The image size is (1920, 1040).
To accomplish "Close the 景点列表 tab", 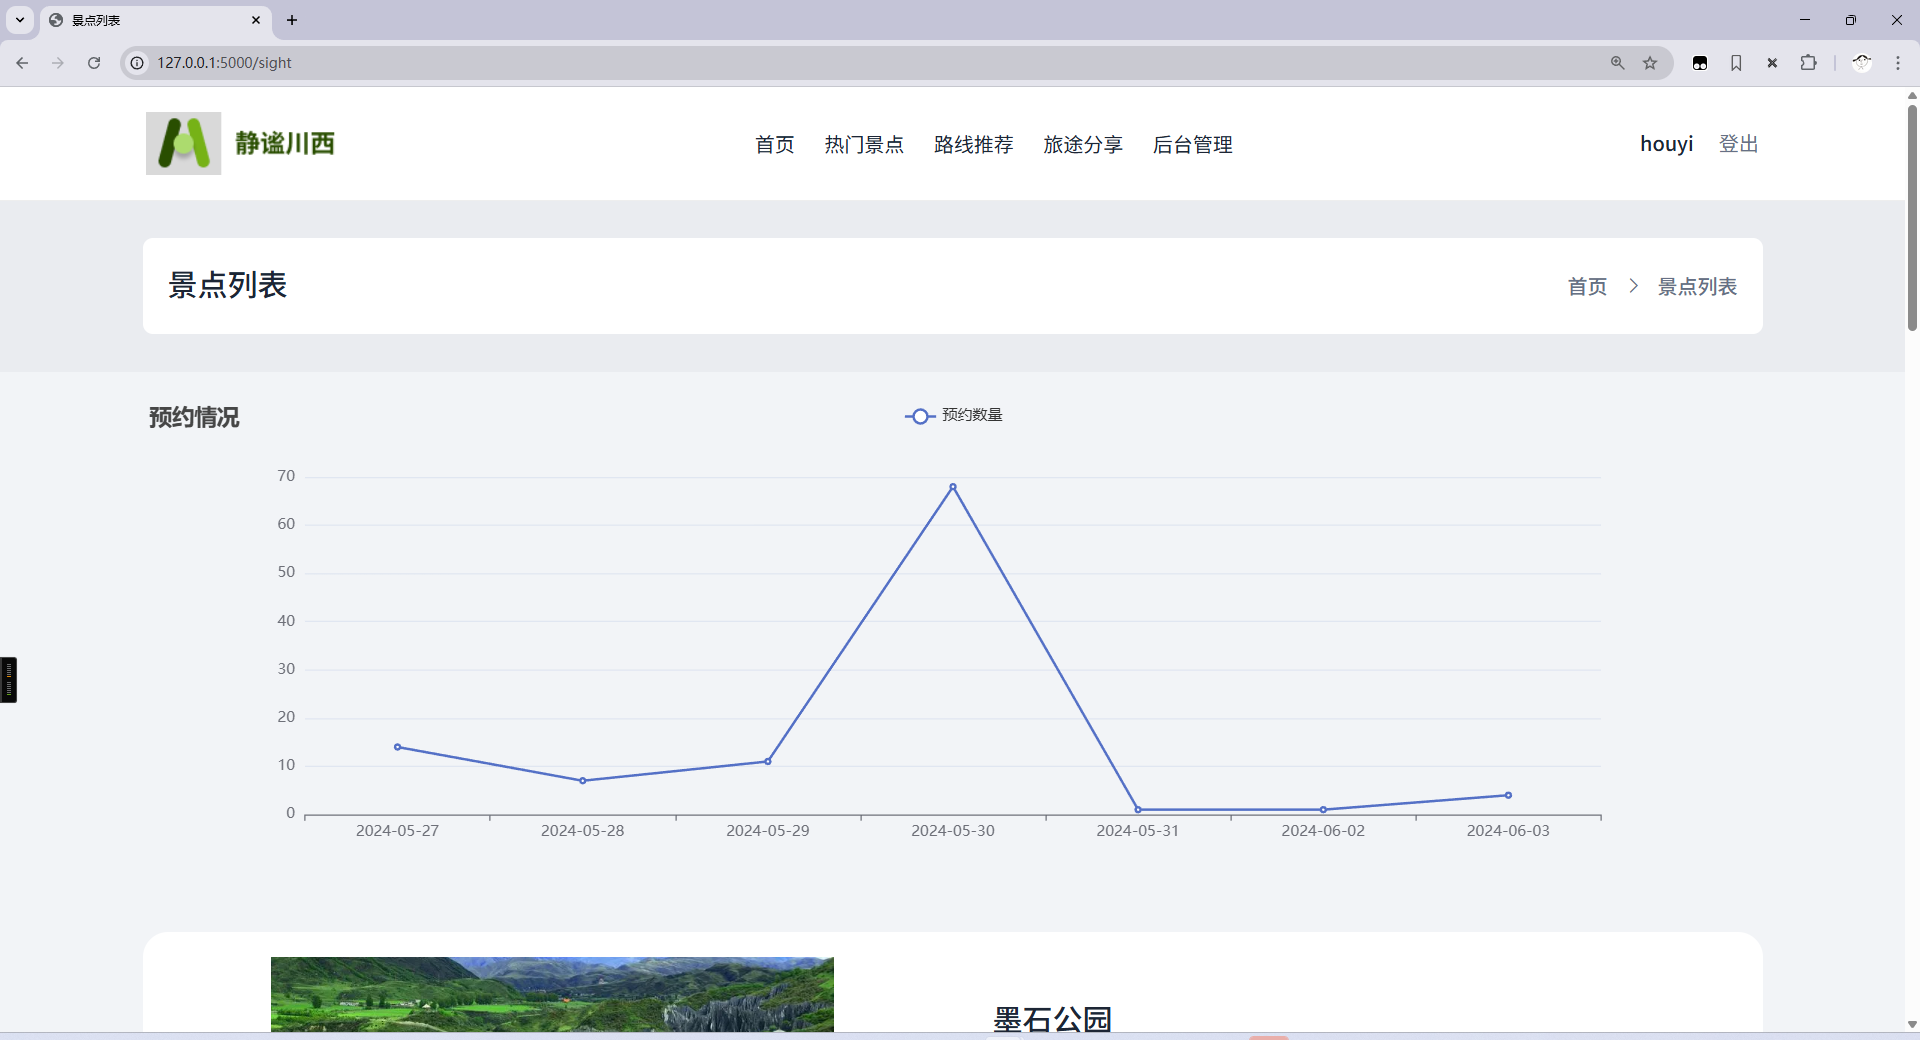I will click(256, 20).
